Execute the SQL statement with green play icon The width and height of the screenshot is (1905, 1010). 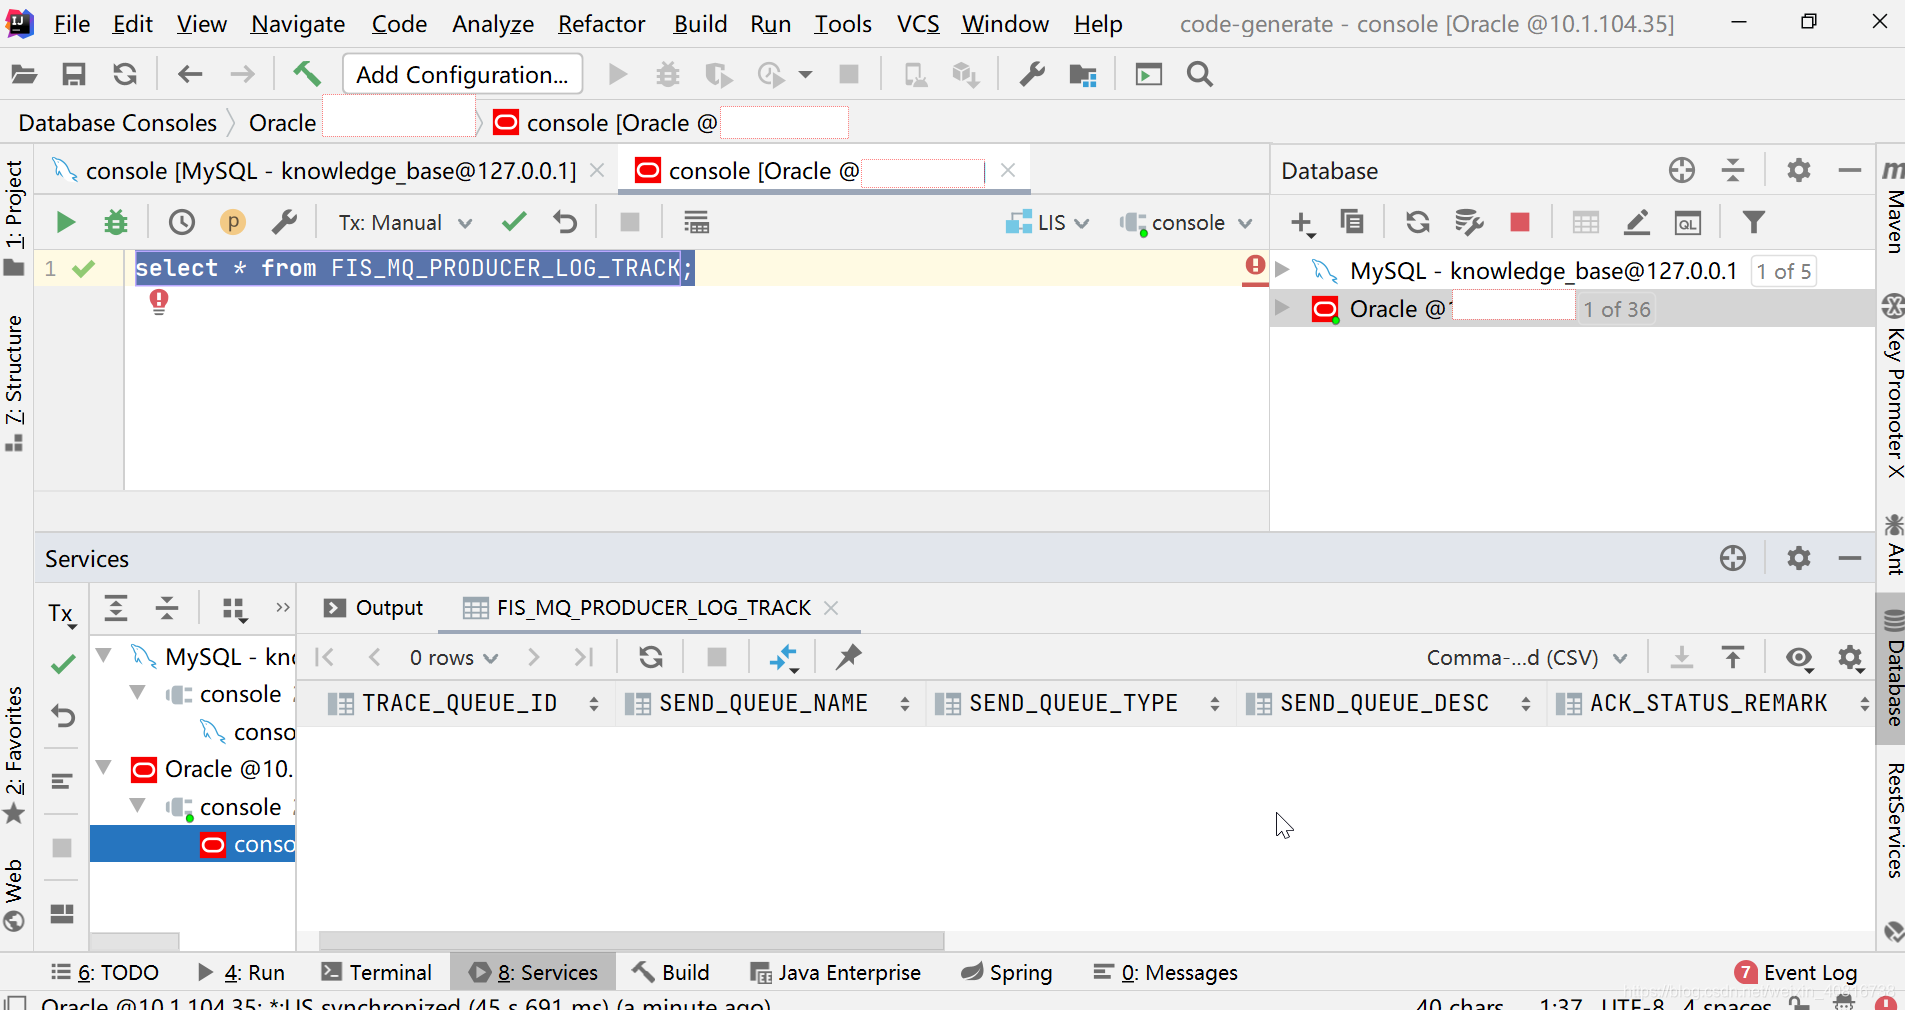pyautogui.click(x=65, y=222)
